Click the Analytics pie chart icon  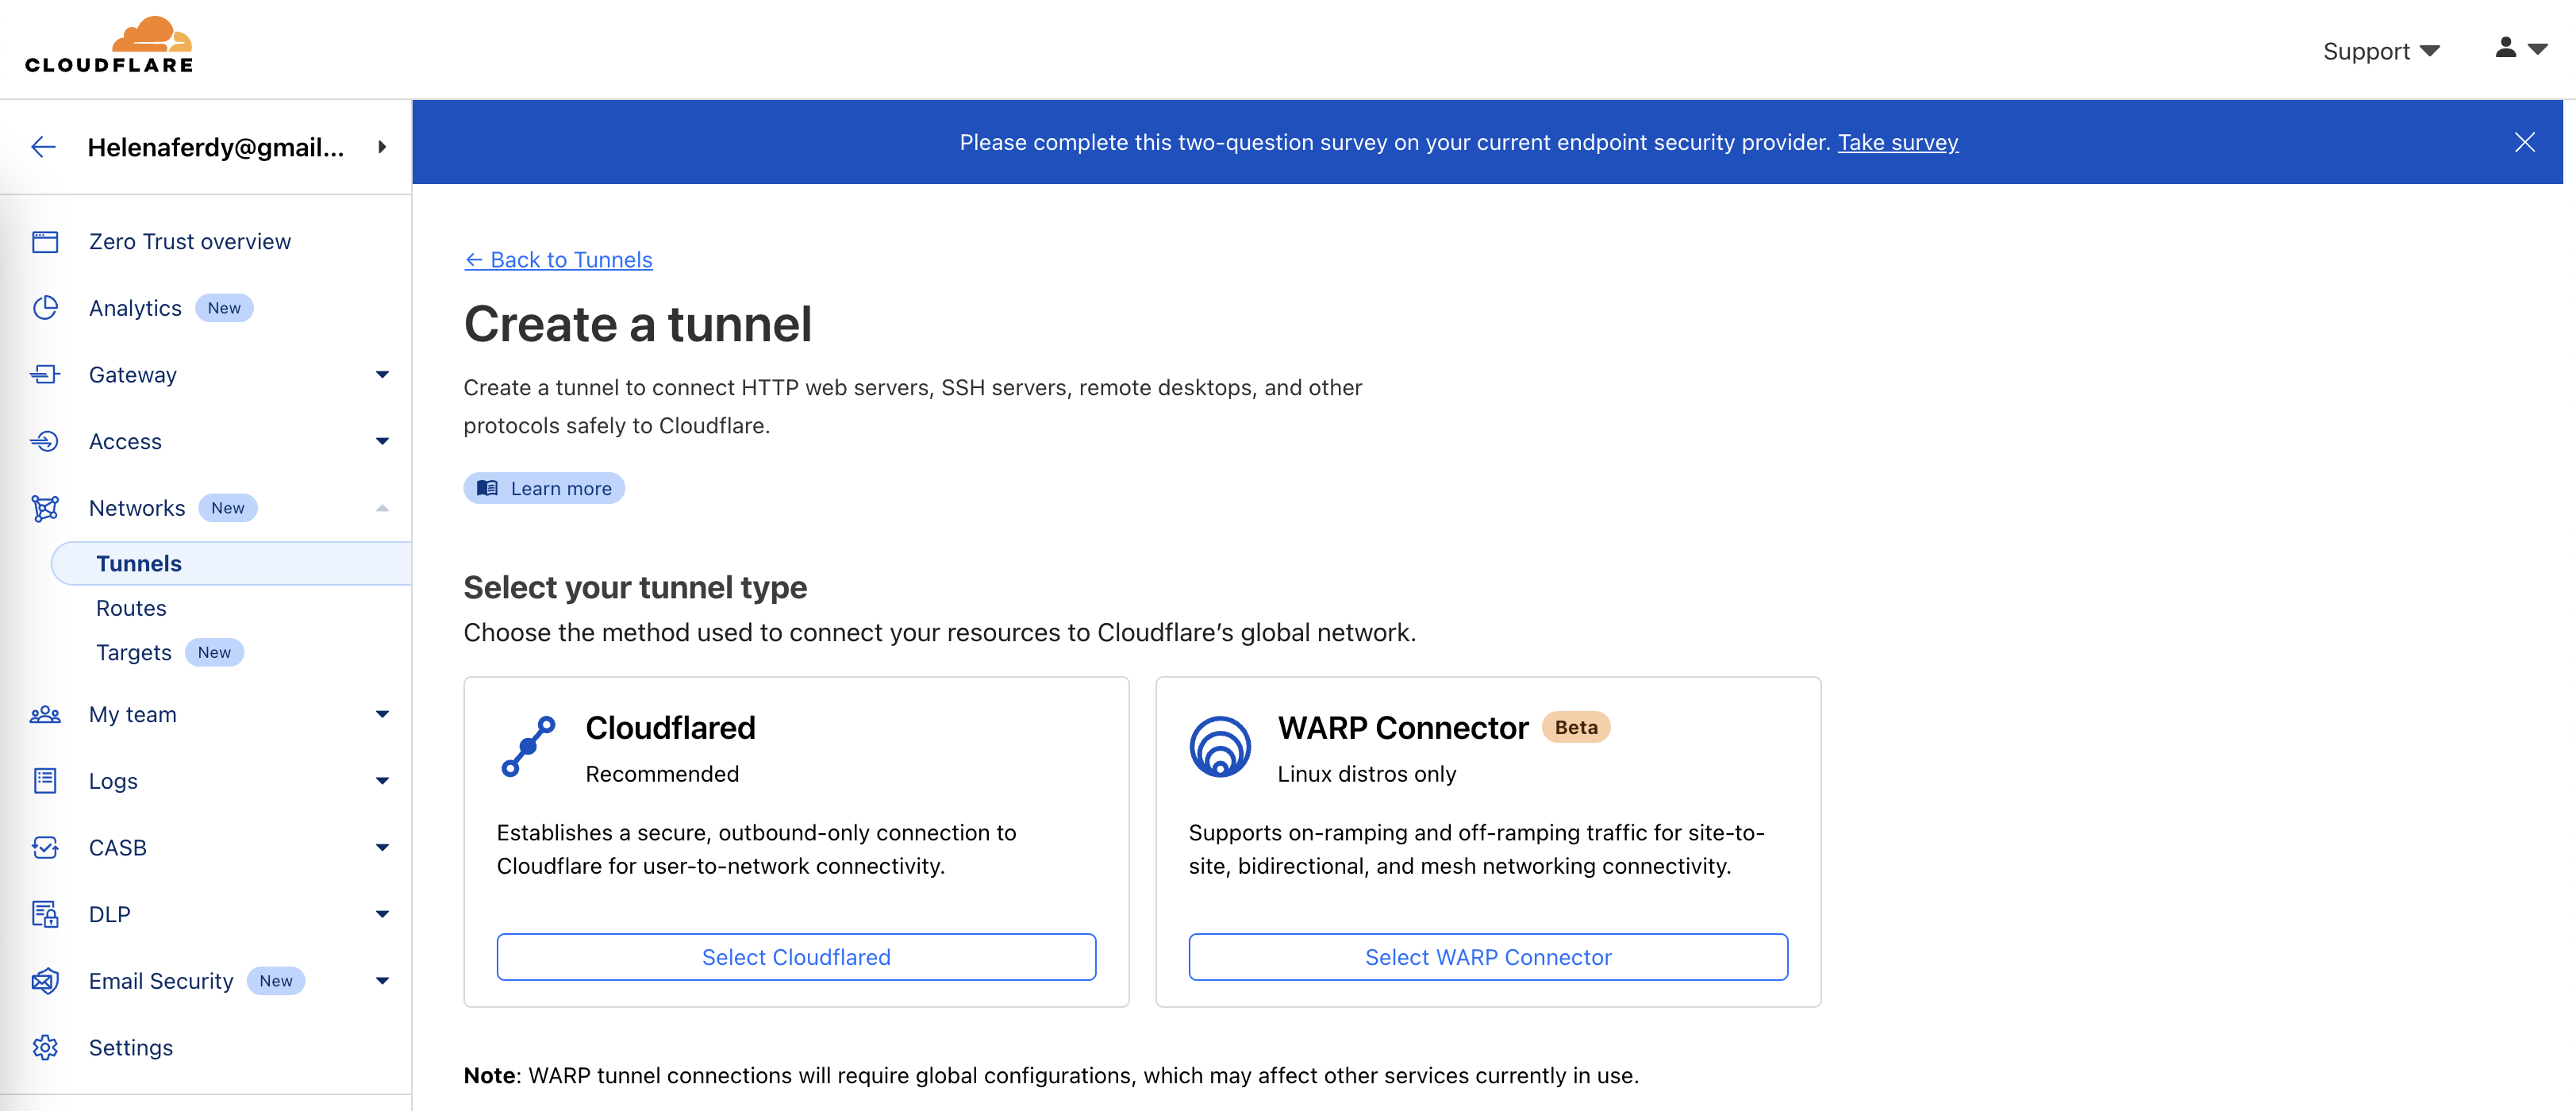(x=45, y=308)
